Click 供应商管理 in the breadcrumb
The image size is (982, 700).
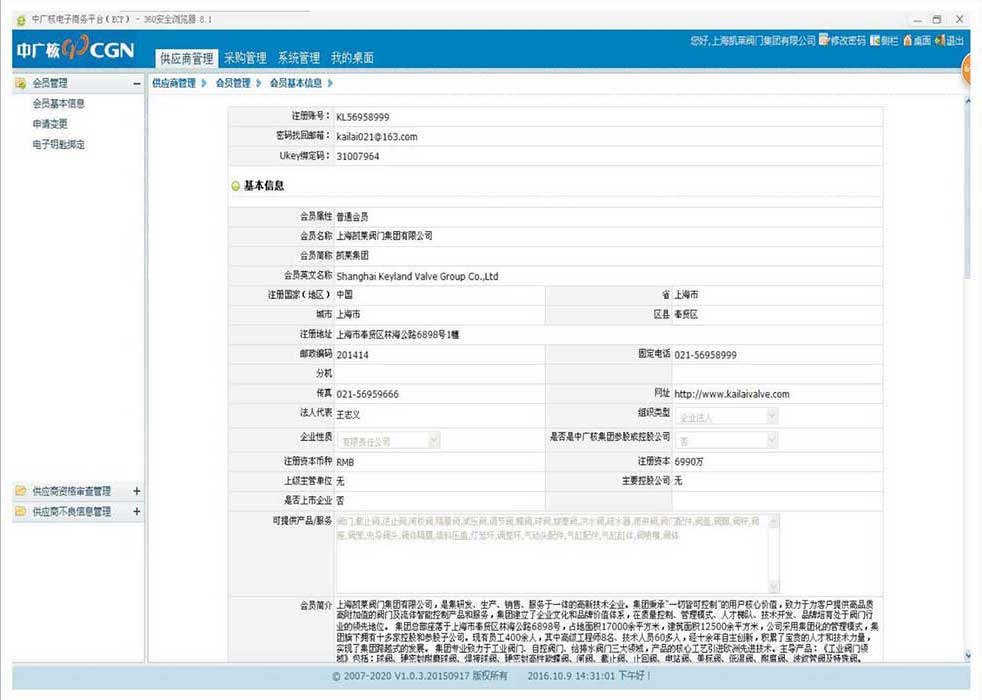(174, 83)
